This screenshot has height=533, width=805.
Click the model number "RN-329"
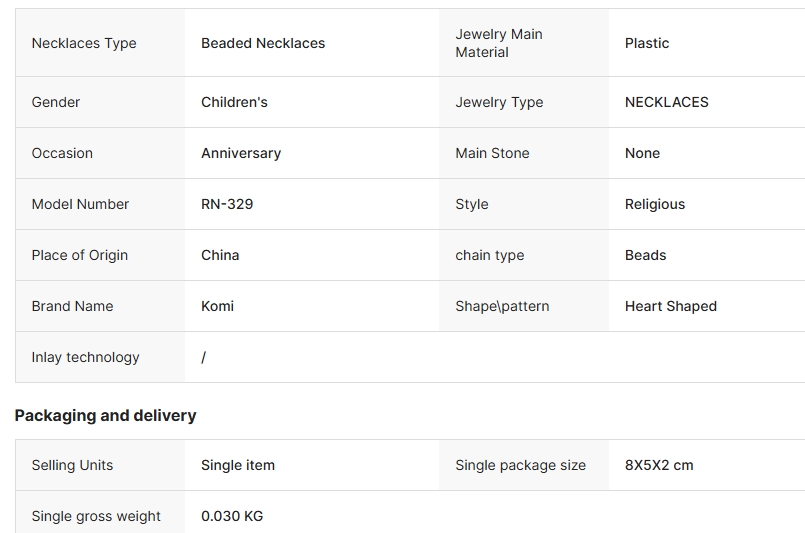click(227, 204)
